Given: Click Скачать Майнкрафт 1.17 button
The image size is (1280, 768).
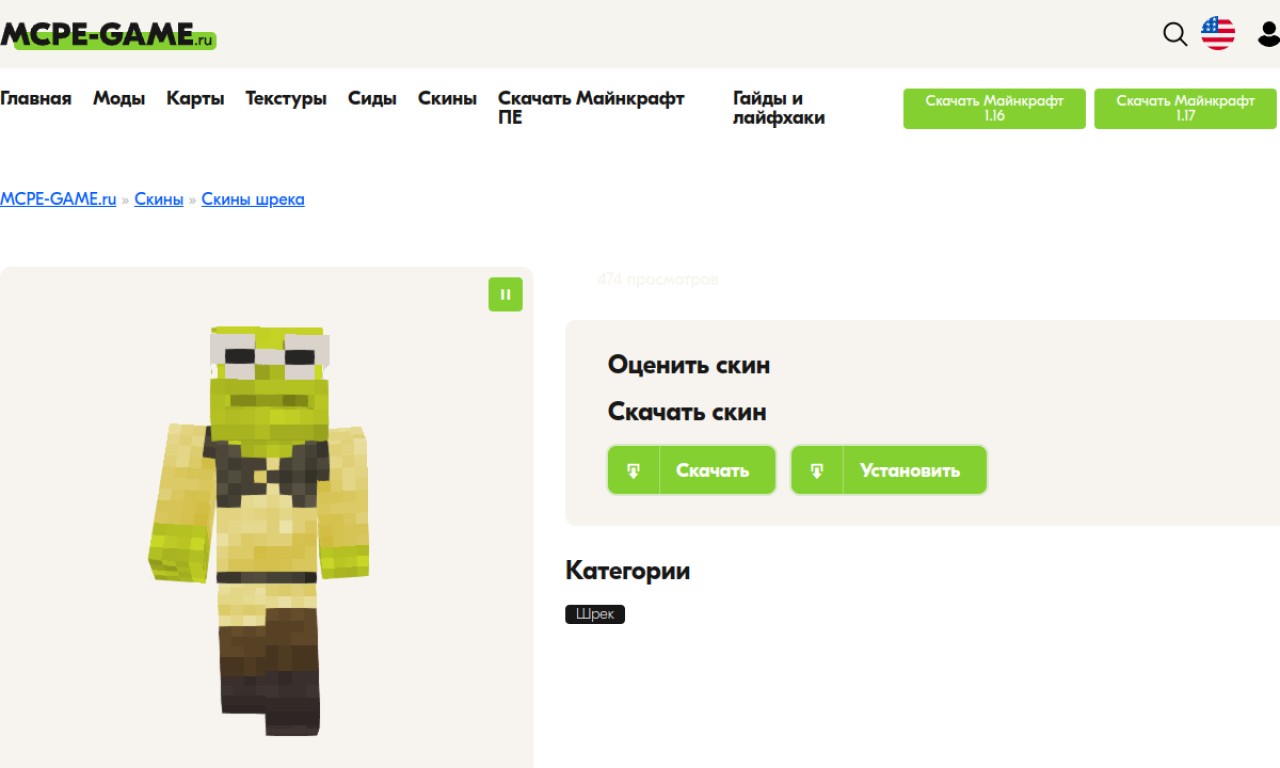Looking at the screenshot, I should coord(1185,108).
